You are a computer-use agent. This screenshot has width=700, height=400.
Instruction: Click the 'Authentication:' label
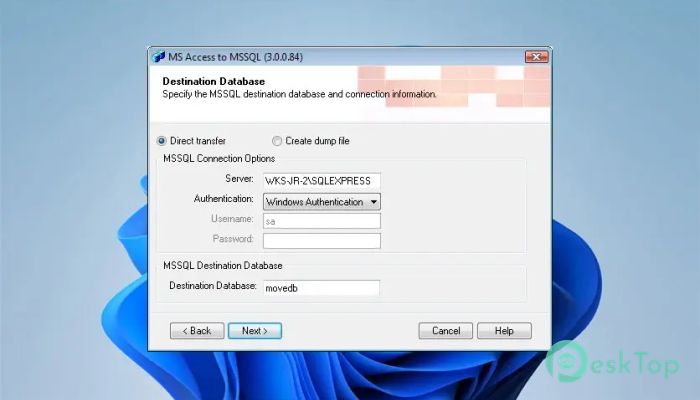tap(224, 199)
